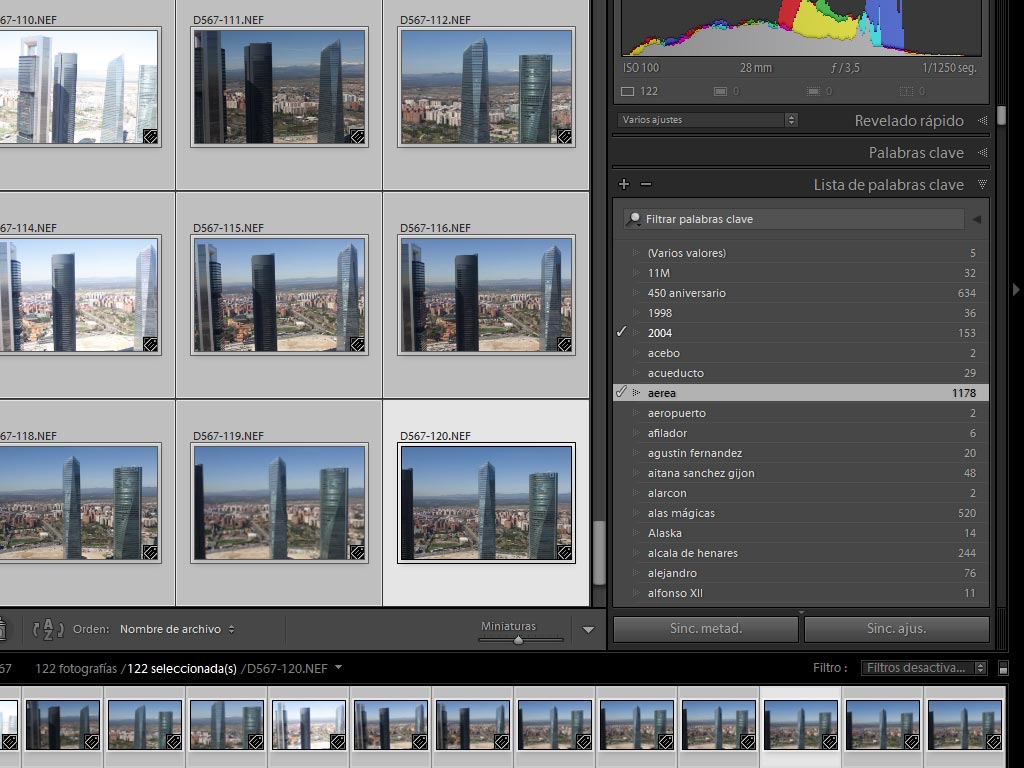The height and width of the screenshot is (768, 1024).
Task: Select the D567-116.NEF grid thumbnail
Action: click(487, 295)
